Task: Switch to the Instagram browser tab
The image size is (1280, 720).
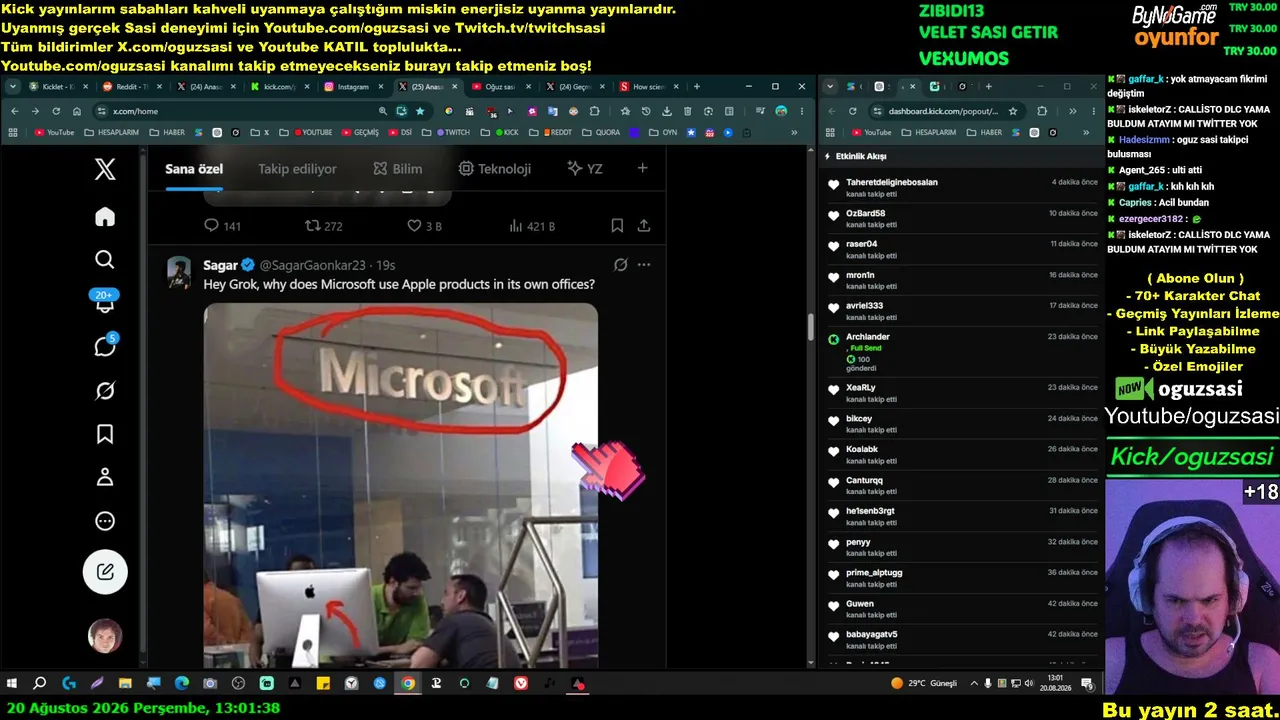Action: [353, 87]
